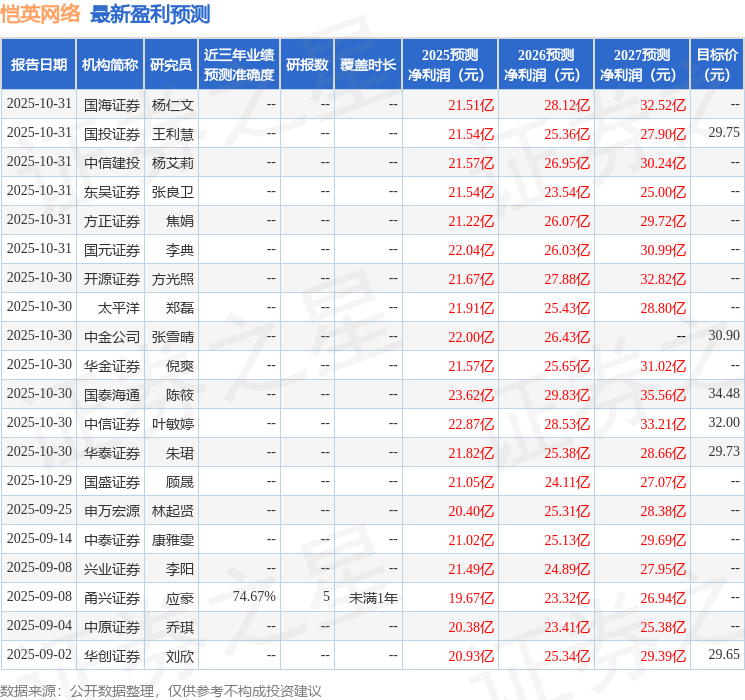Click target price 32.00
Screen dimensions: 745x700
coord(724,422)
